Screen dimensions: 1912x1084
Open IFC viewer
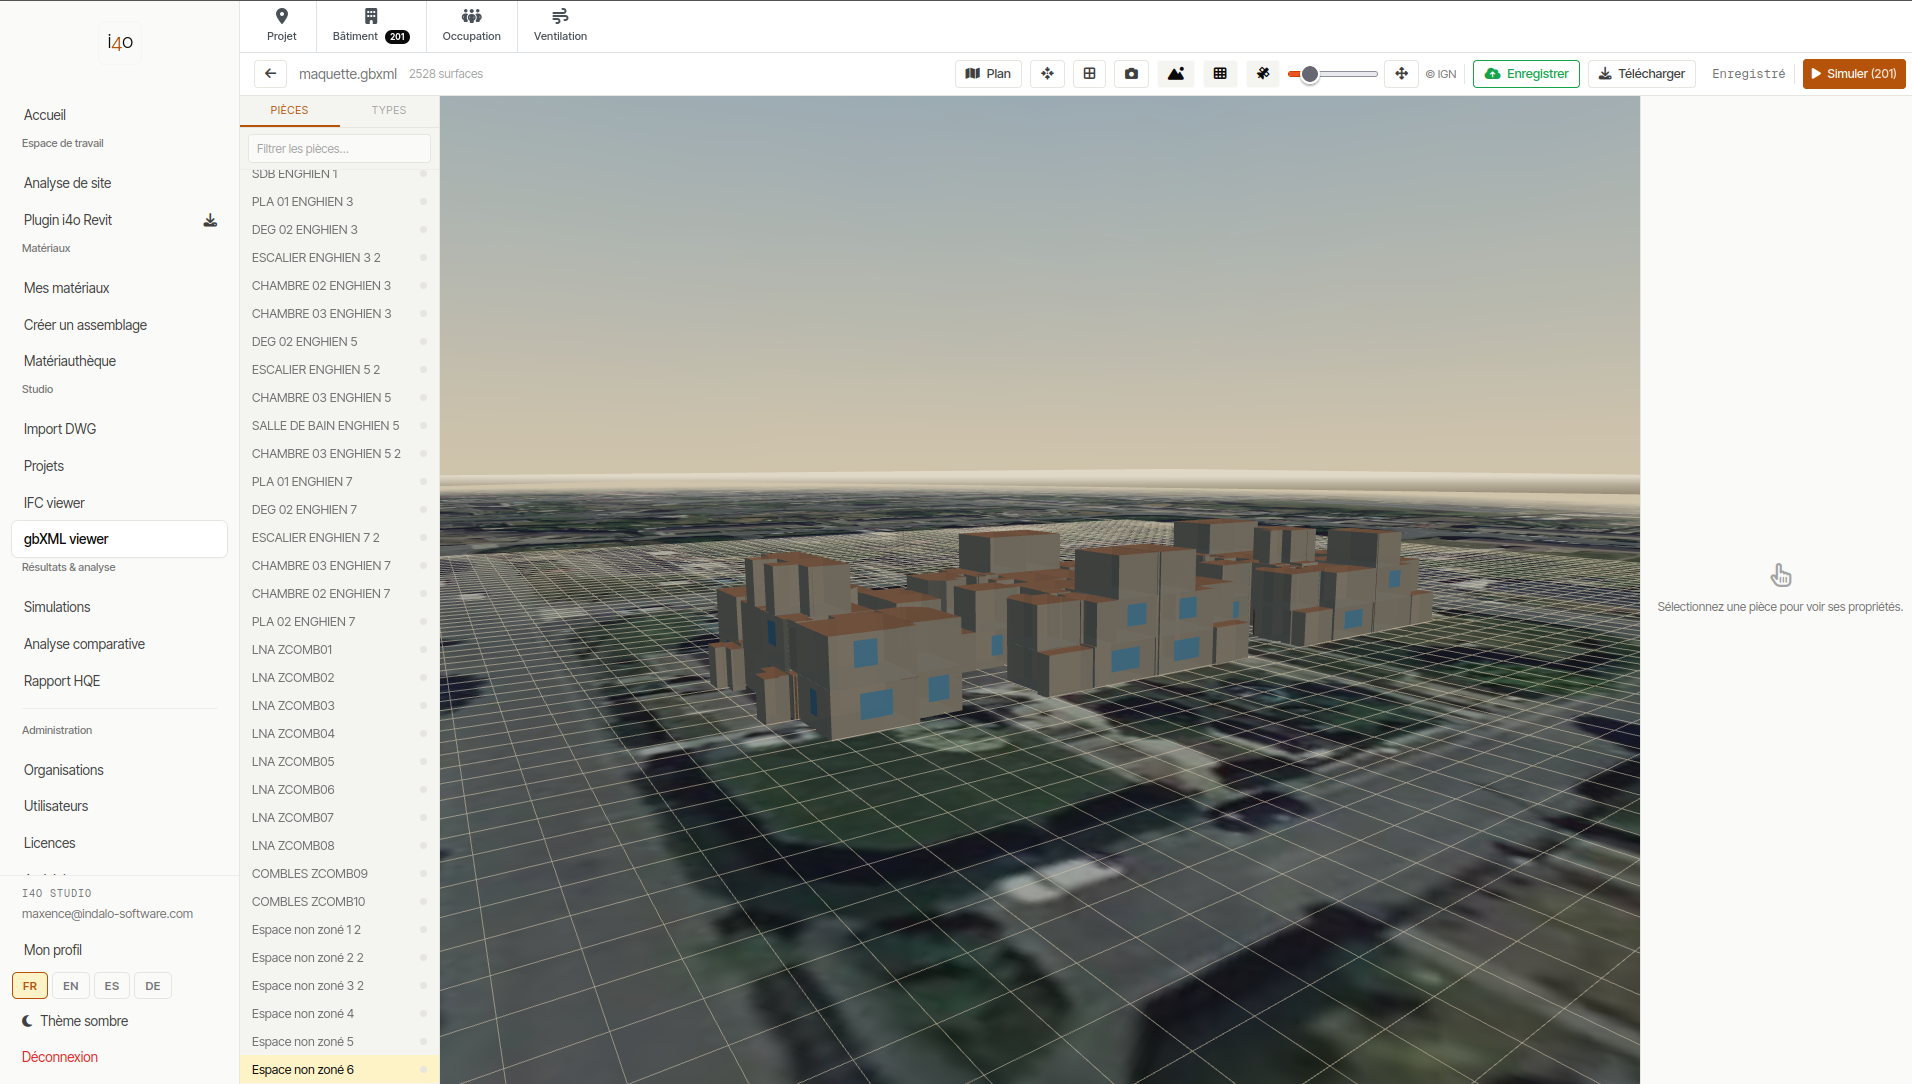(54, 503)
